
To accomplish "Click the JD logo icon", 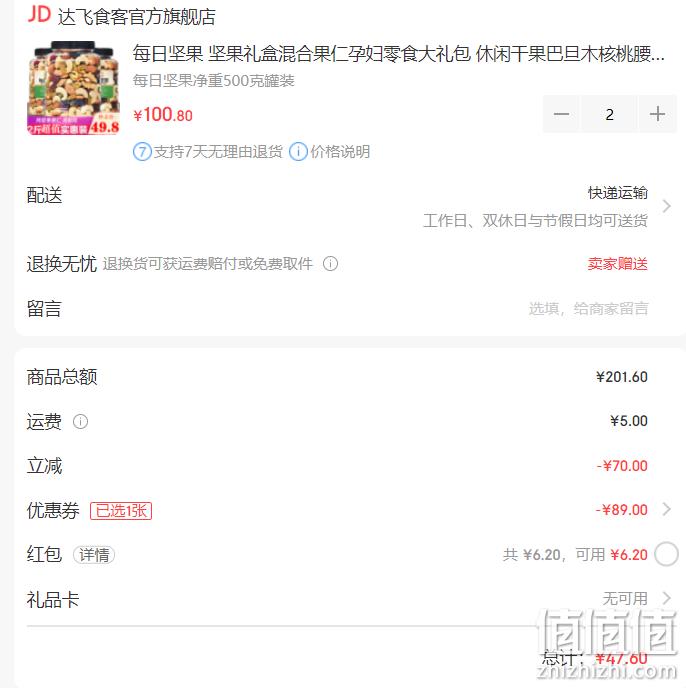I will pos(40,14).
